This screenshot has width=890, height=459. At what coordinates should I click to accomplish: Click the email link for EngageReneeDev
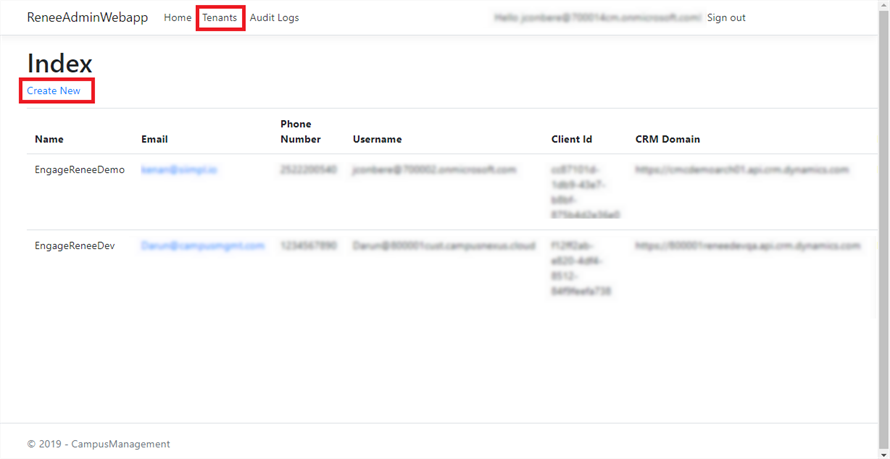tap(203, 245)
